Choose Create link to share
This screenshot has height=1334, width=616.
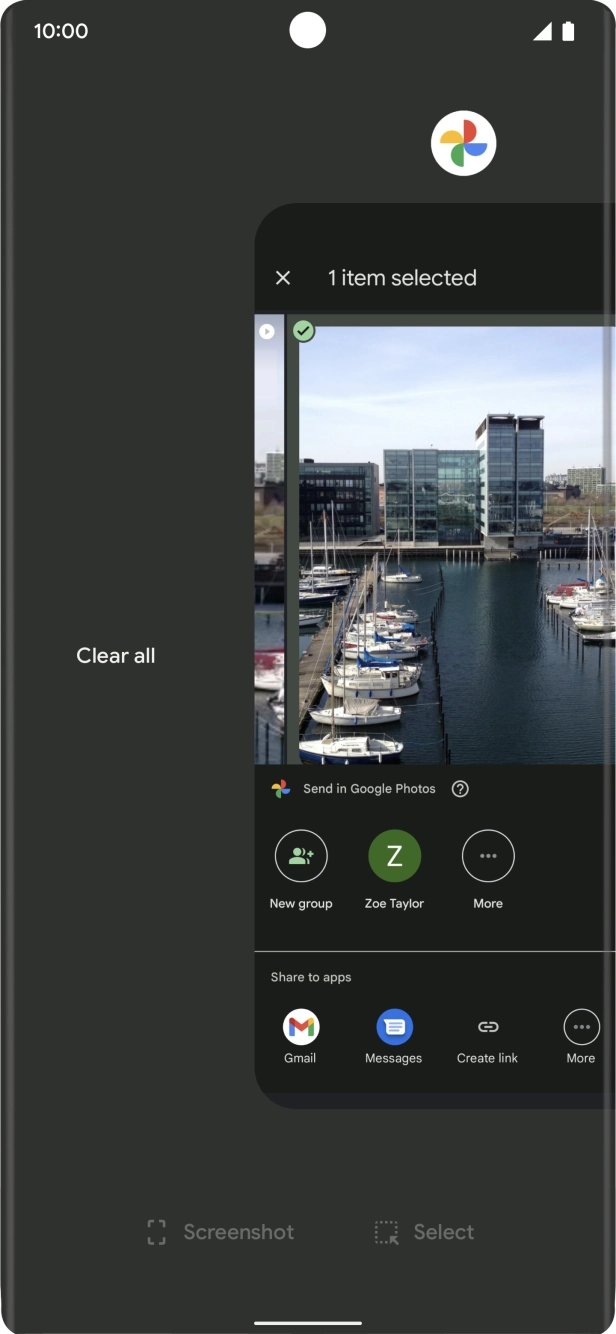pos(487,1027)
